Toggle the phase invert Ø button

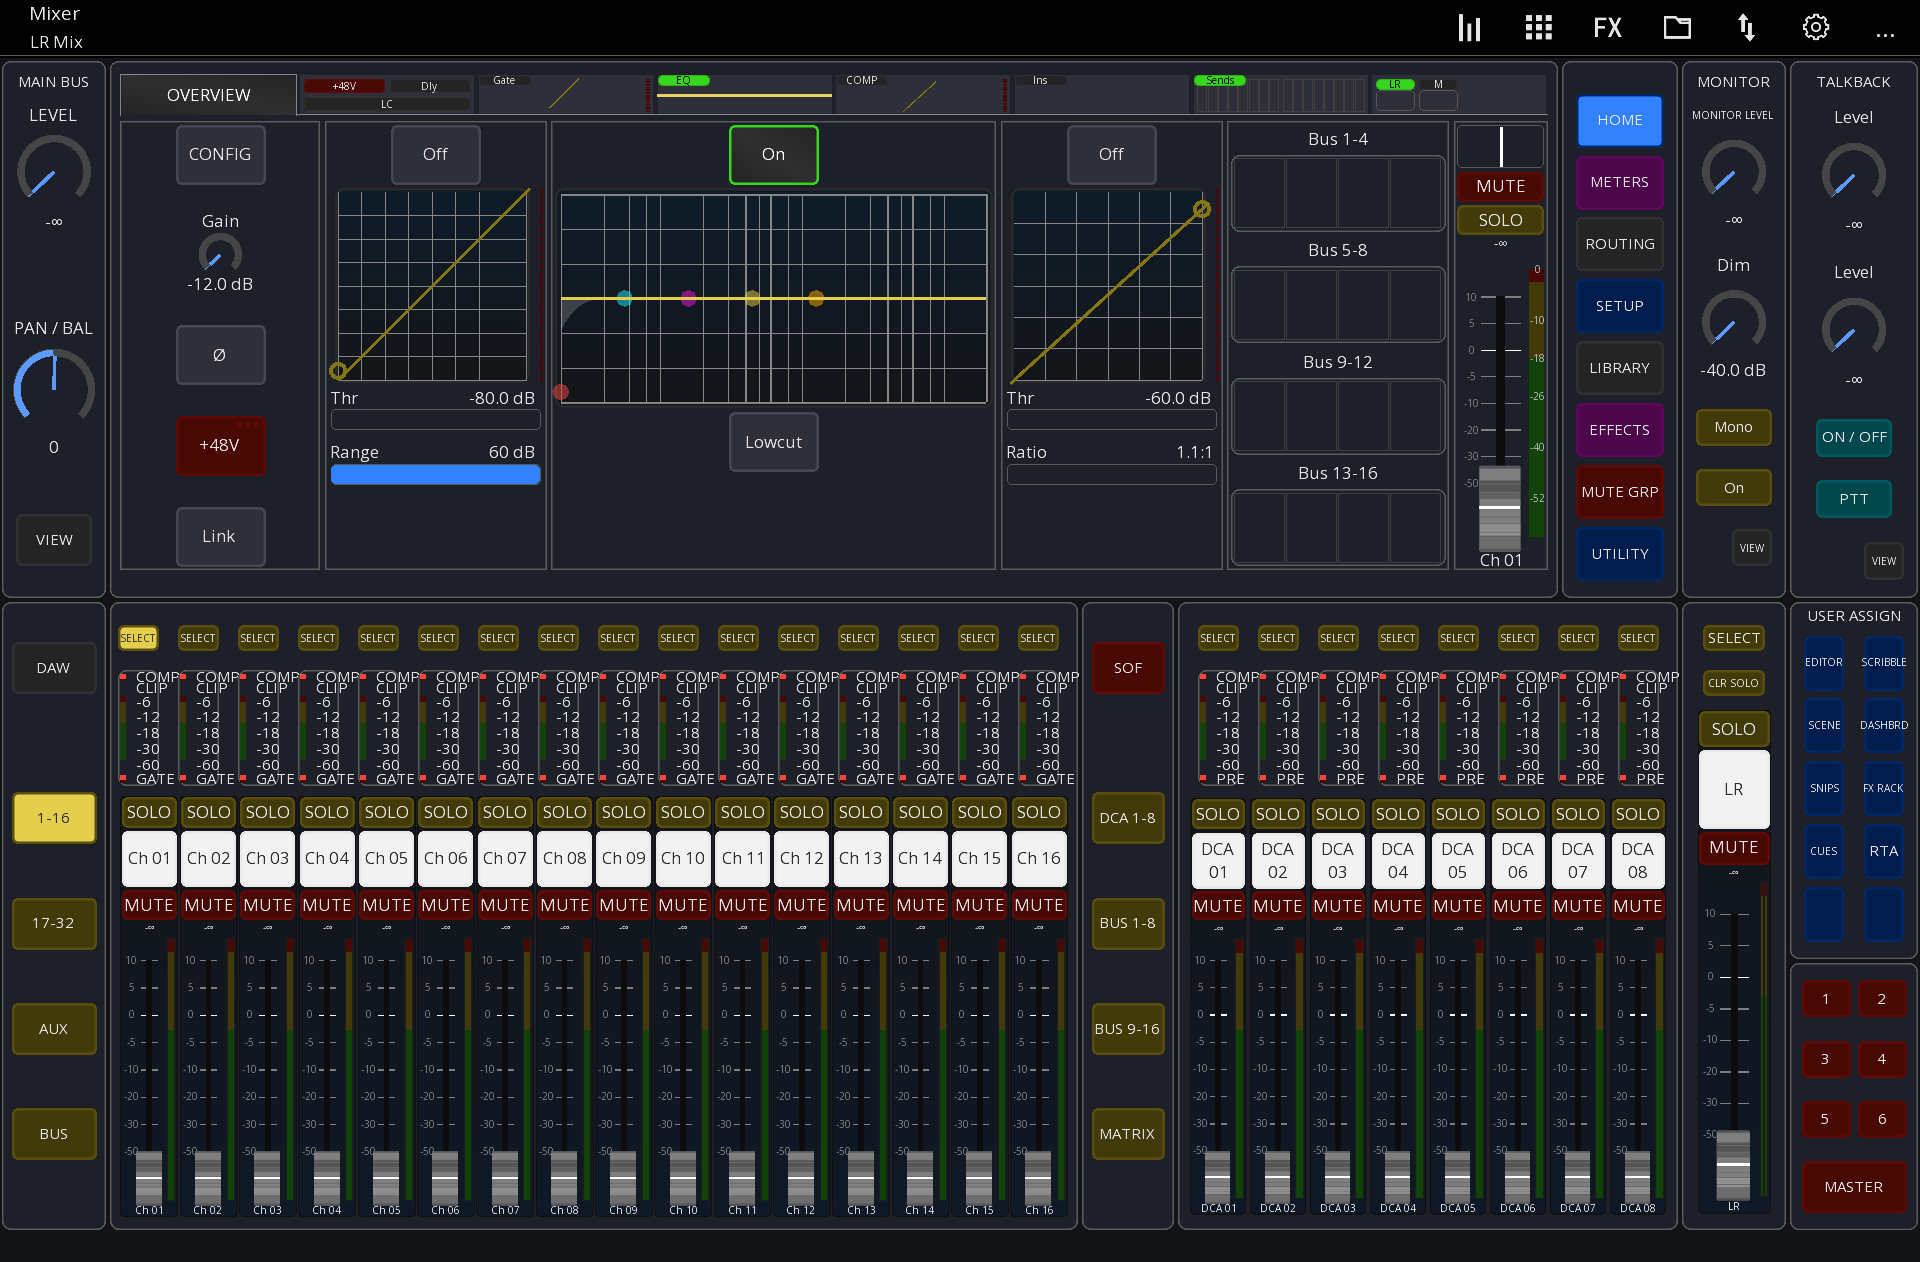point(220,355)
